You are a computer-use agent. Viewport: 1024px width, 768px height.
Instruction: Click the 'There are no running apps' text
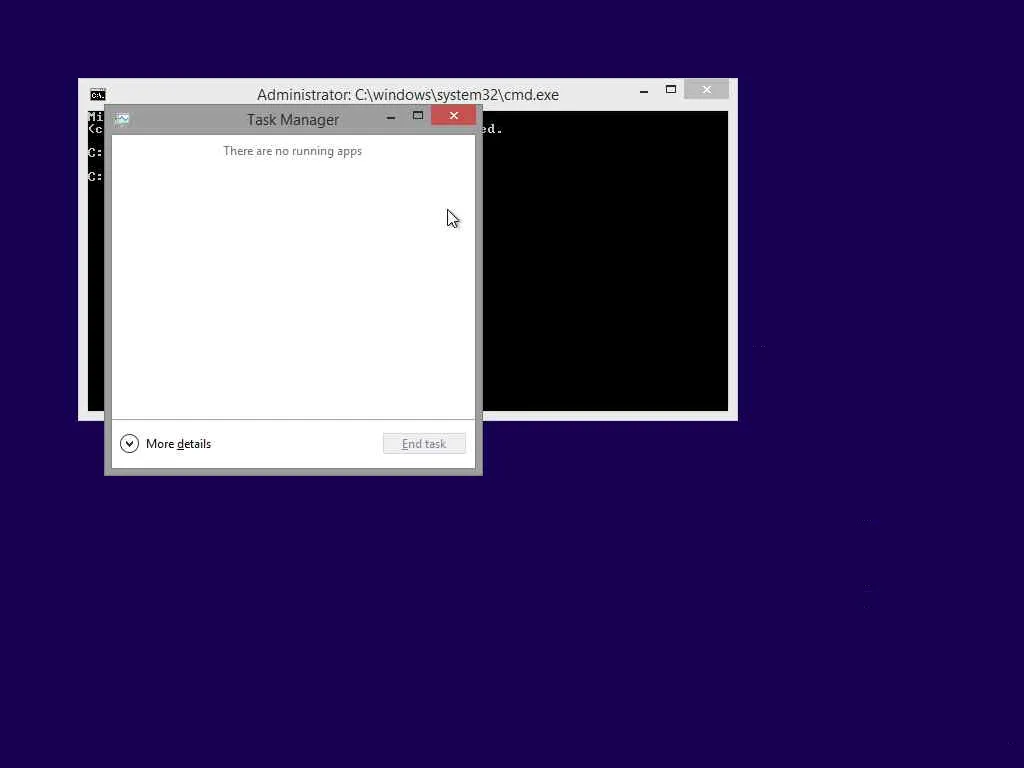(x=293, y=151)
